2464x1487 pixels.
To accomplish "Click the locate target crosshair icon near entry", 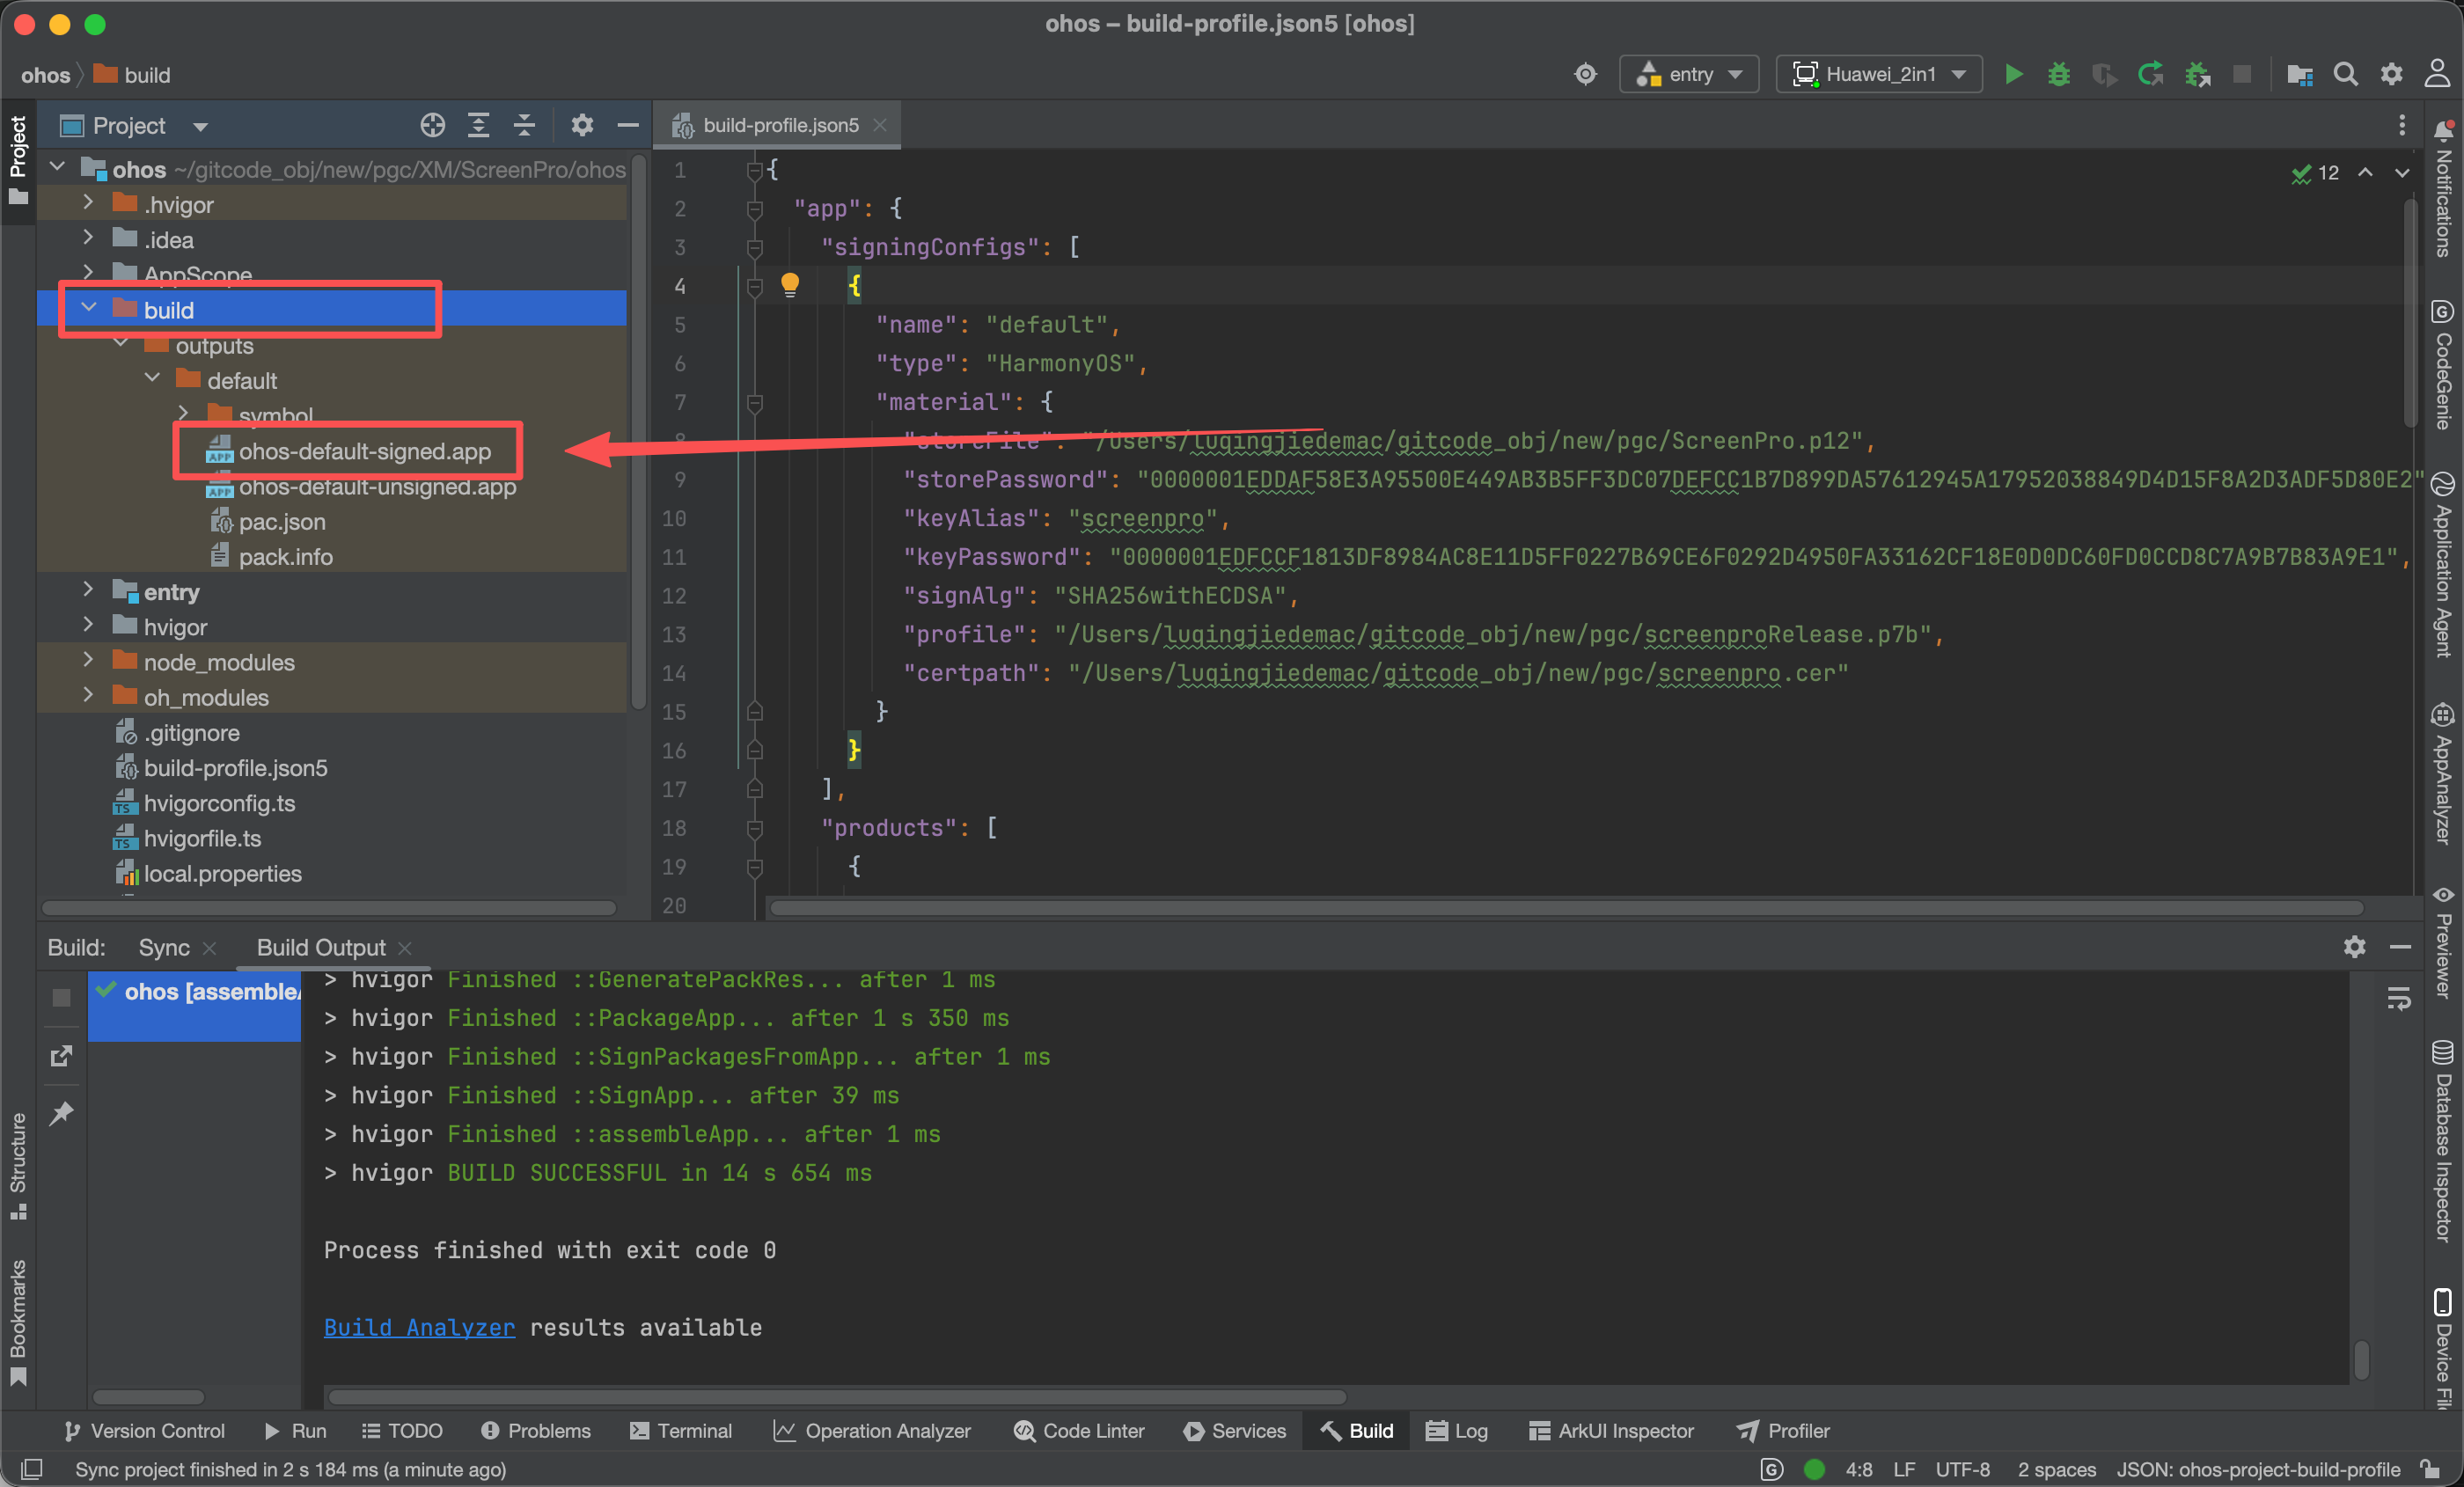I will [1585, 75].
